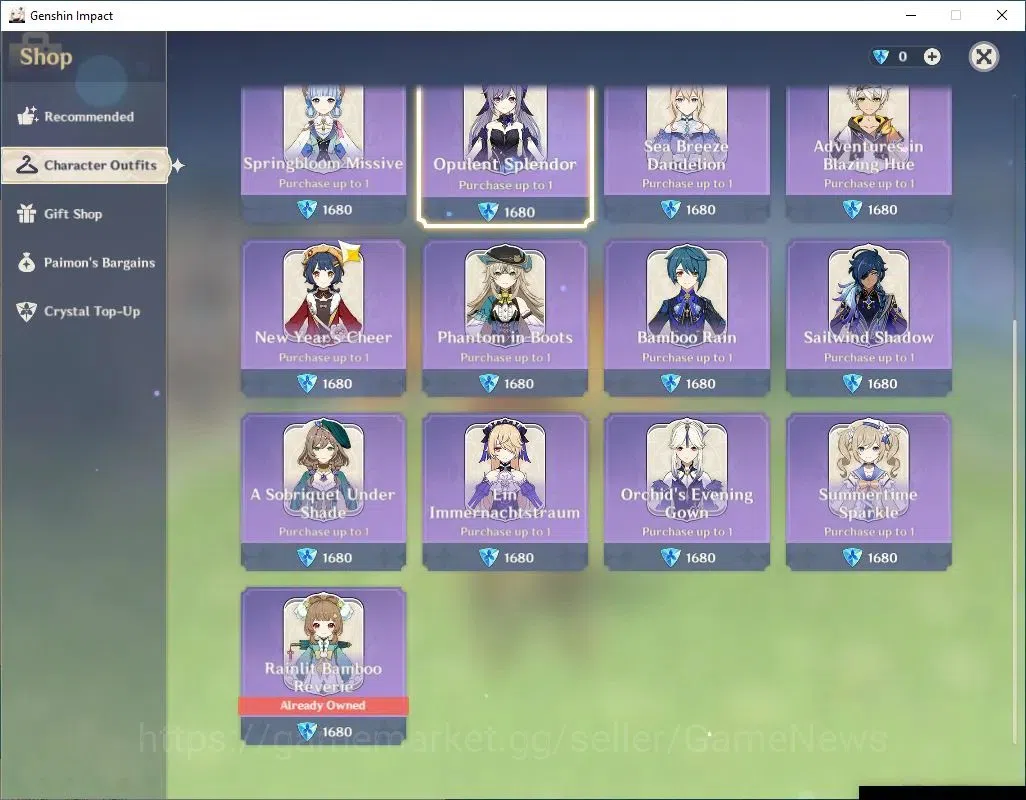Click crystal icon under New Year's Cheer
The height and width of the screenshot is (800, 1026).
tap(307, 383)
